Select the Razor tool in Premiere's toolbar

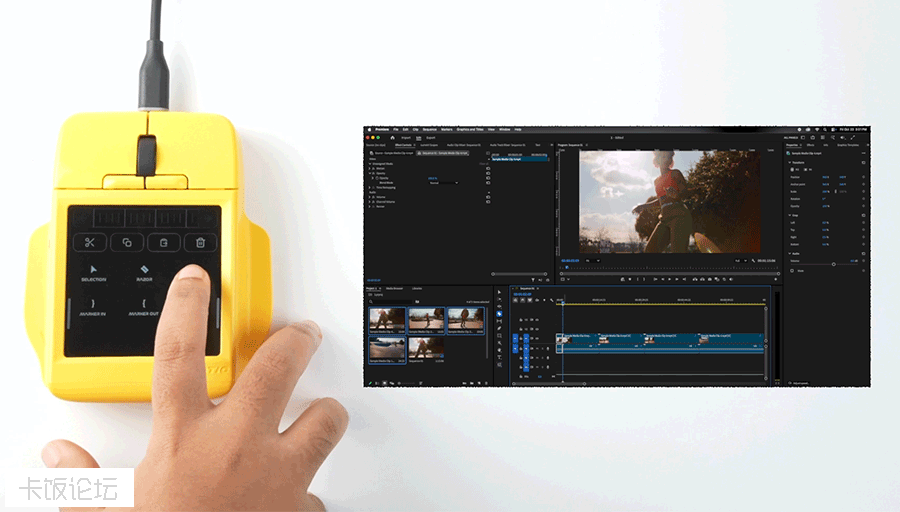tap(499, 314)
